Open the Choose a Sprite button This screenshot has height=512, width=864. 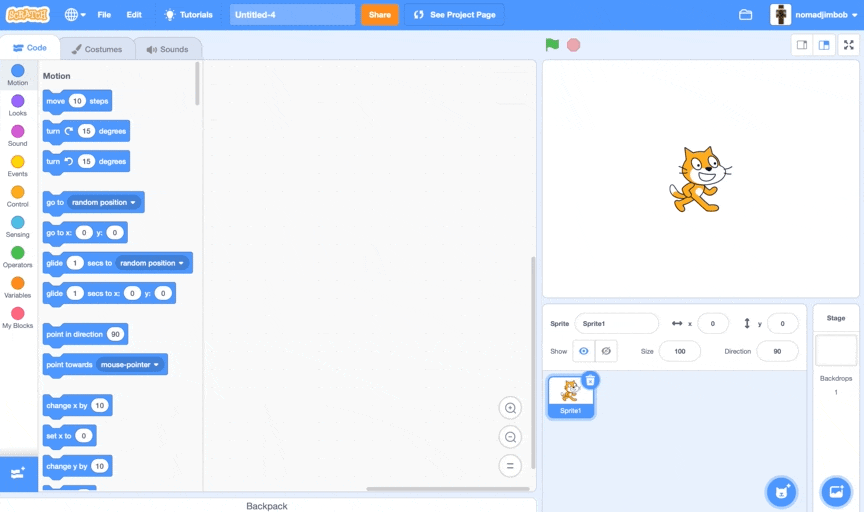781,491
